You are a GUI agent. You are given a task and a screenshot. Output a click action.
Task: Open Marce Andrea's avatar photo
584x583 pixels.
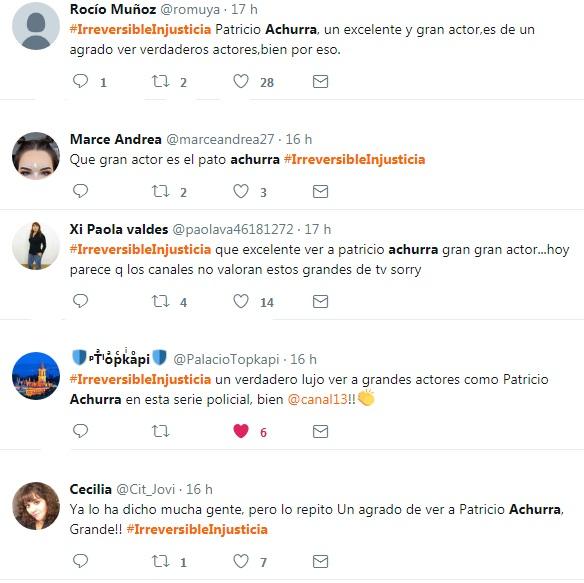pyautogui.click(x=36, y=156)
